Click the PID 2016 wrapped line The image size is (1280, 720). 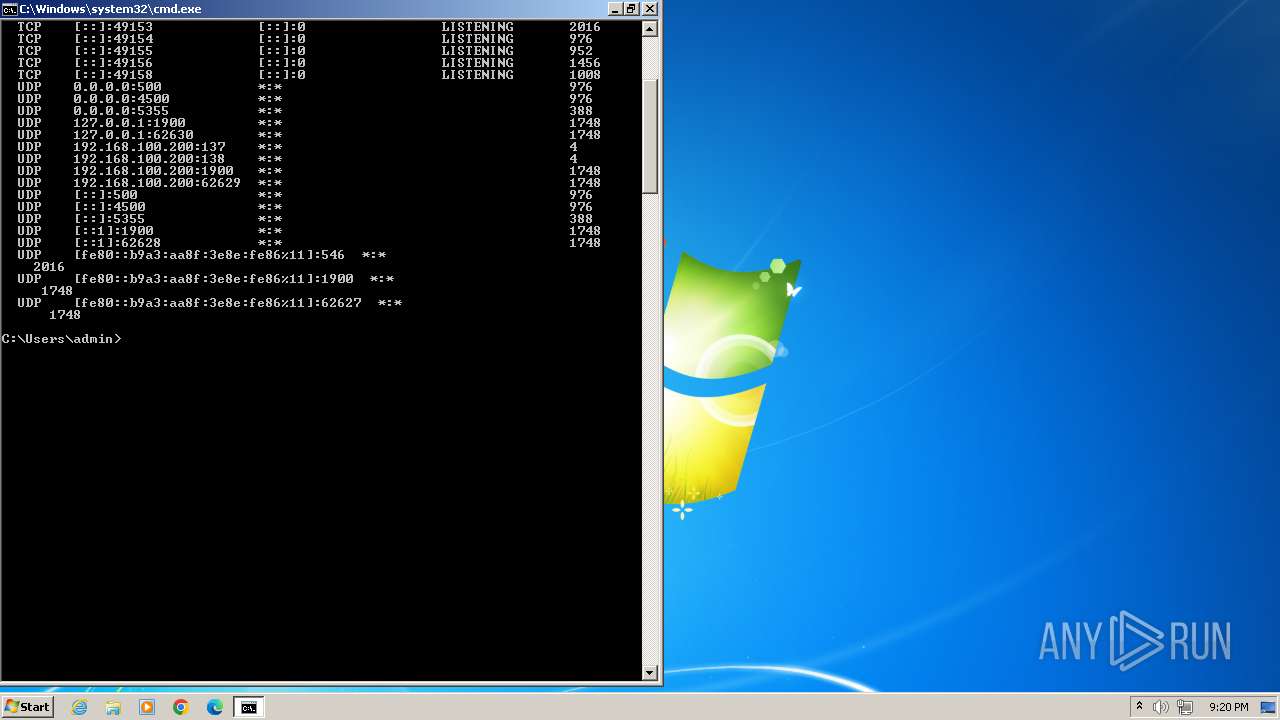tap(49, 267)
